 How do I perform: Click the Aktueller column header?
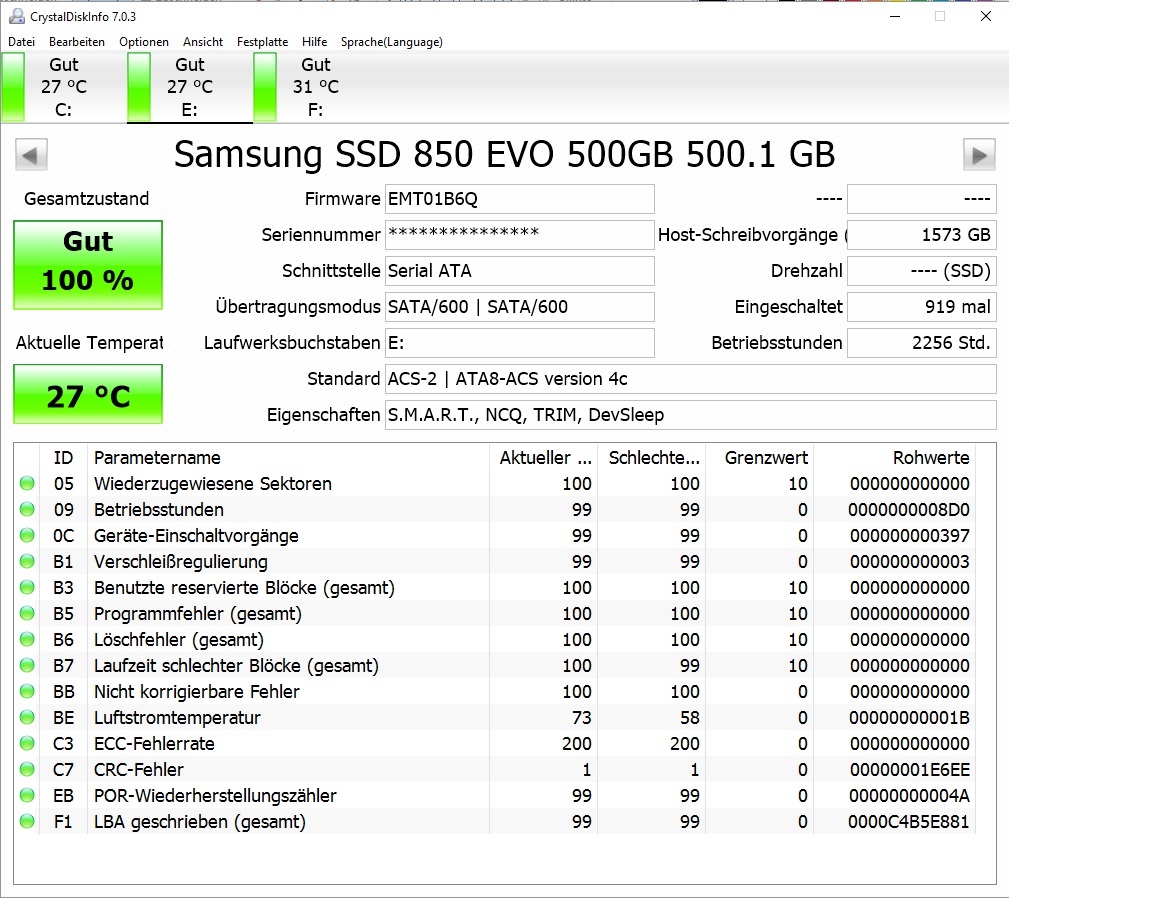click(544, 458)
